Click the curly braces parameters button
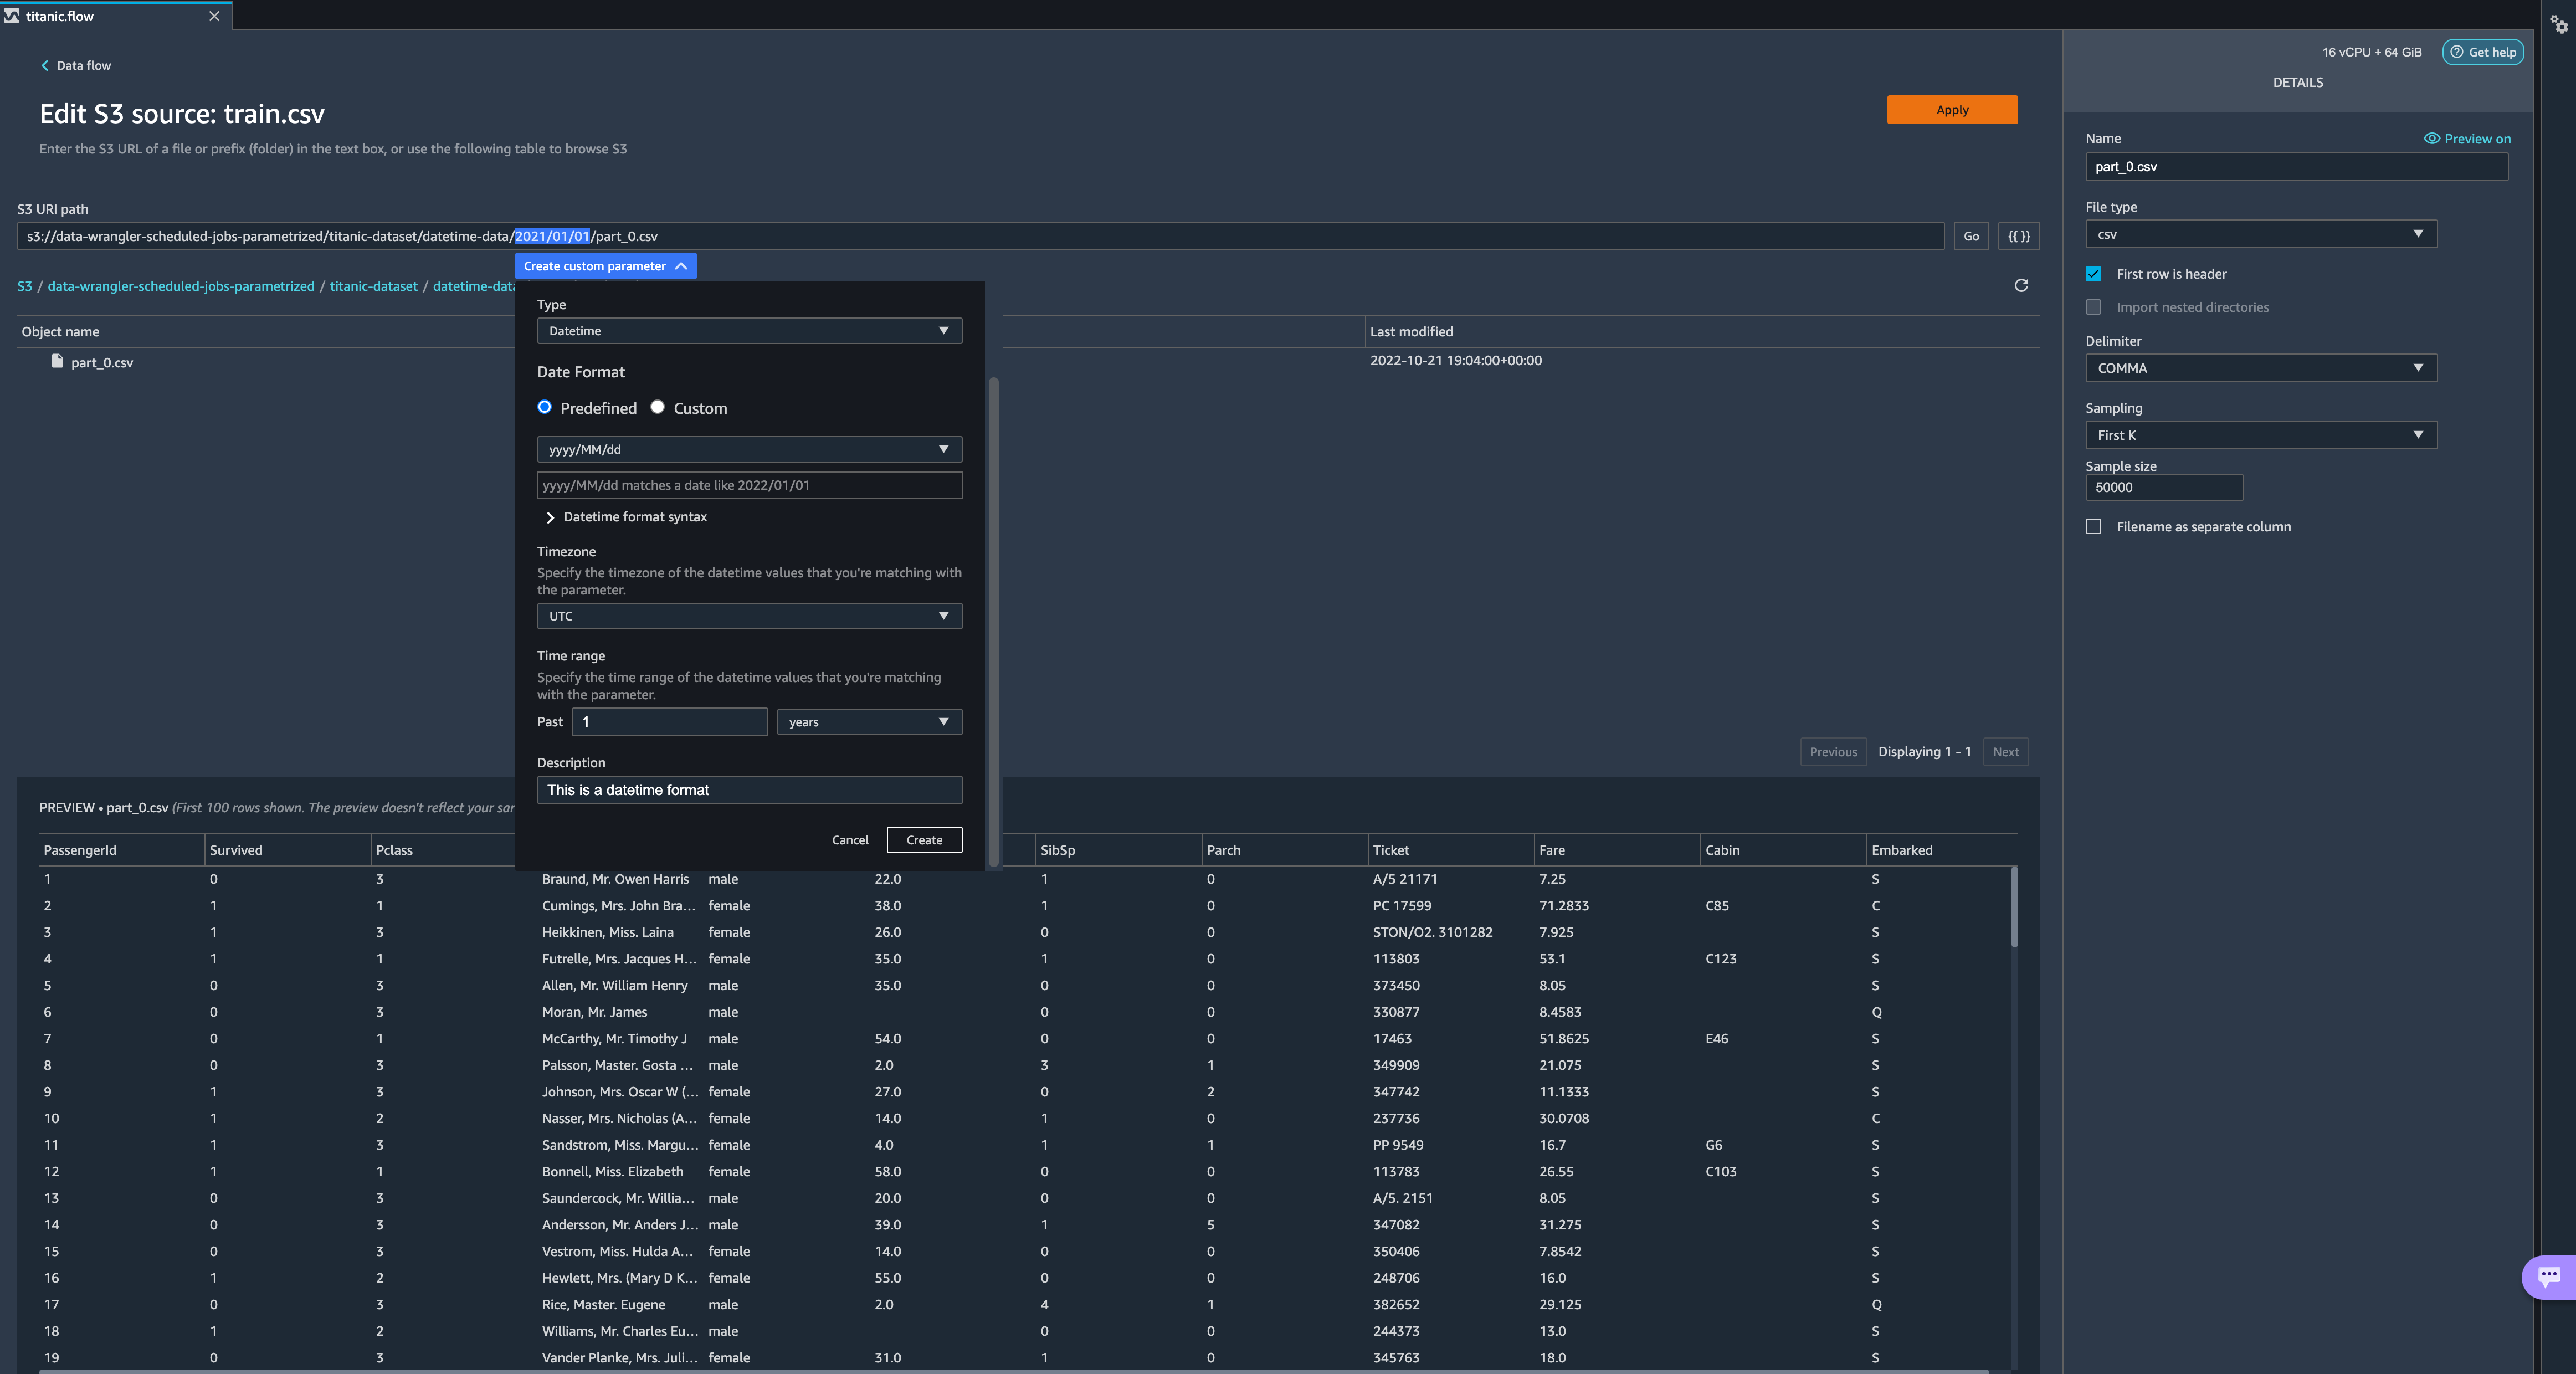The height and width of the screenshot is (1374, 2576). (2018, 237)
